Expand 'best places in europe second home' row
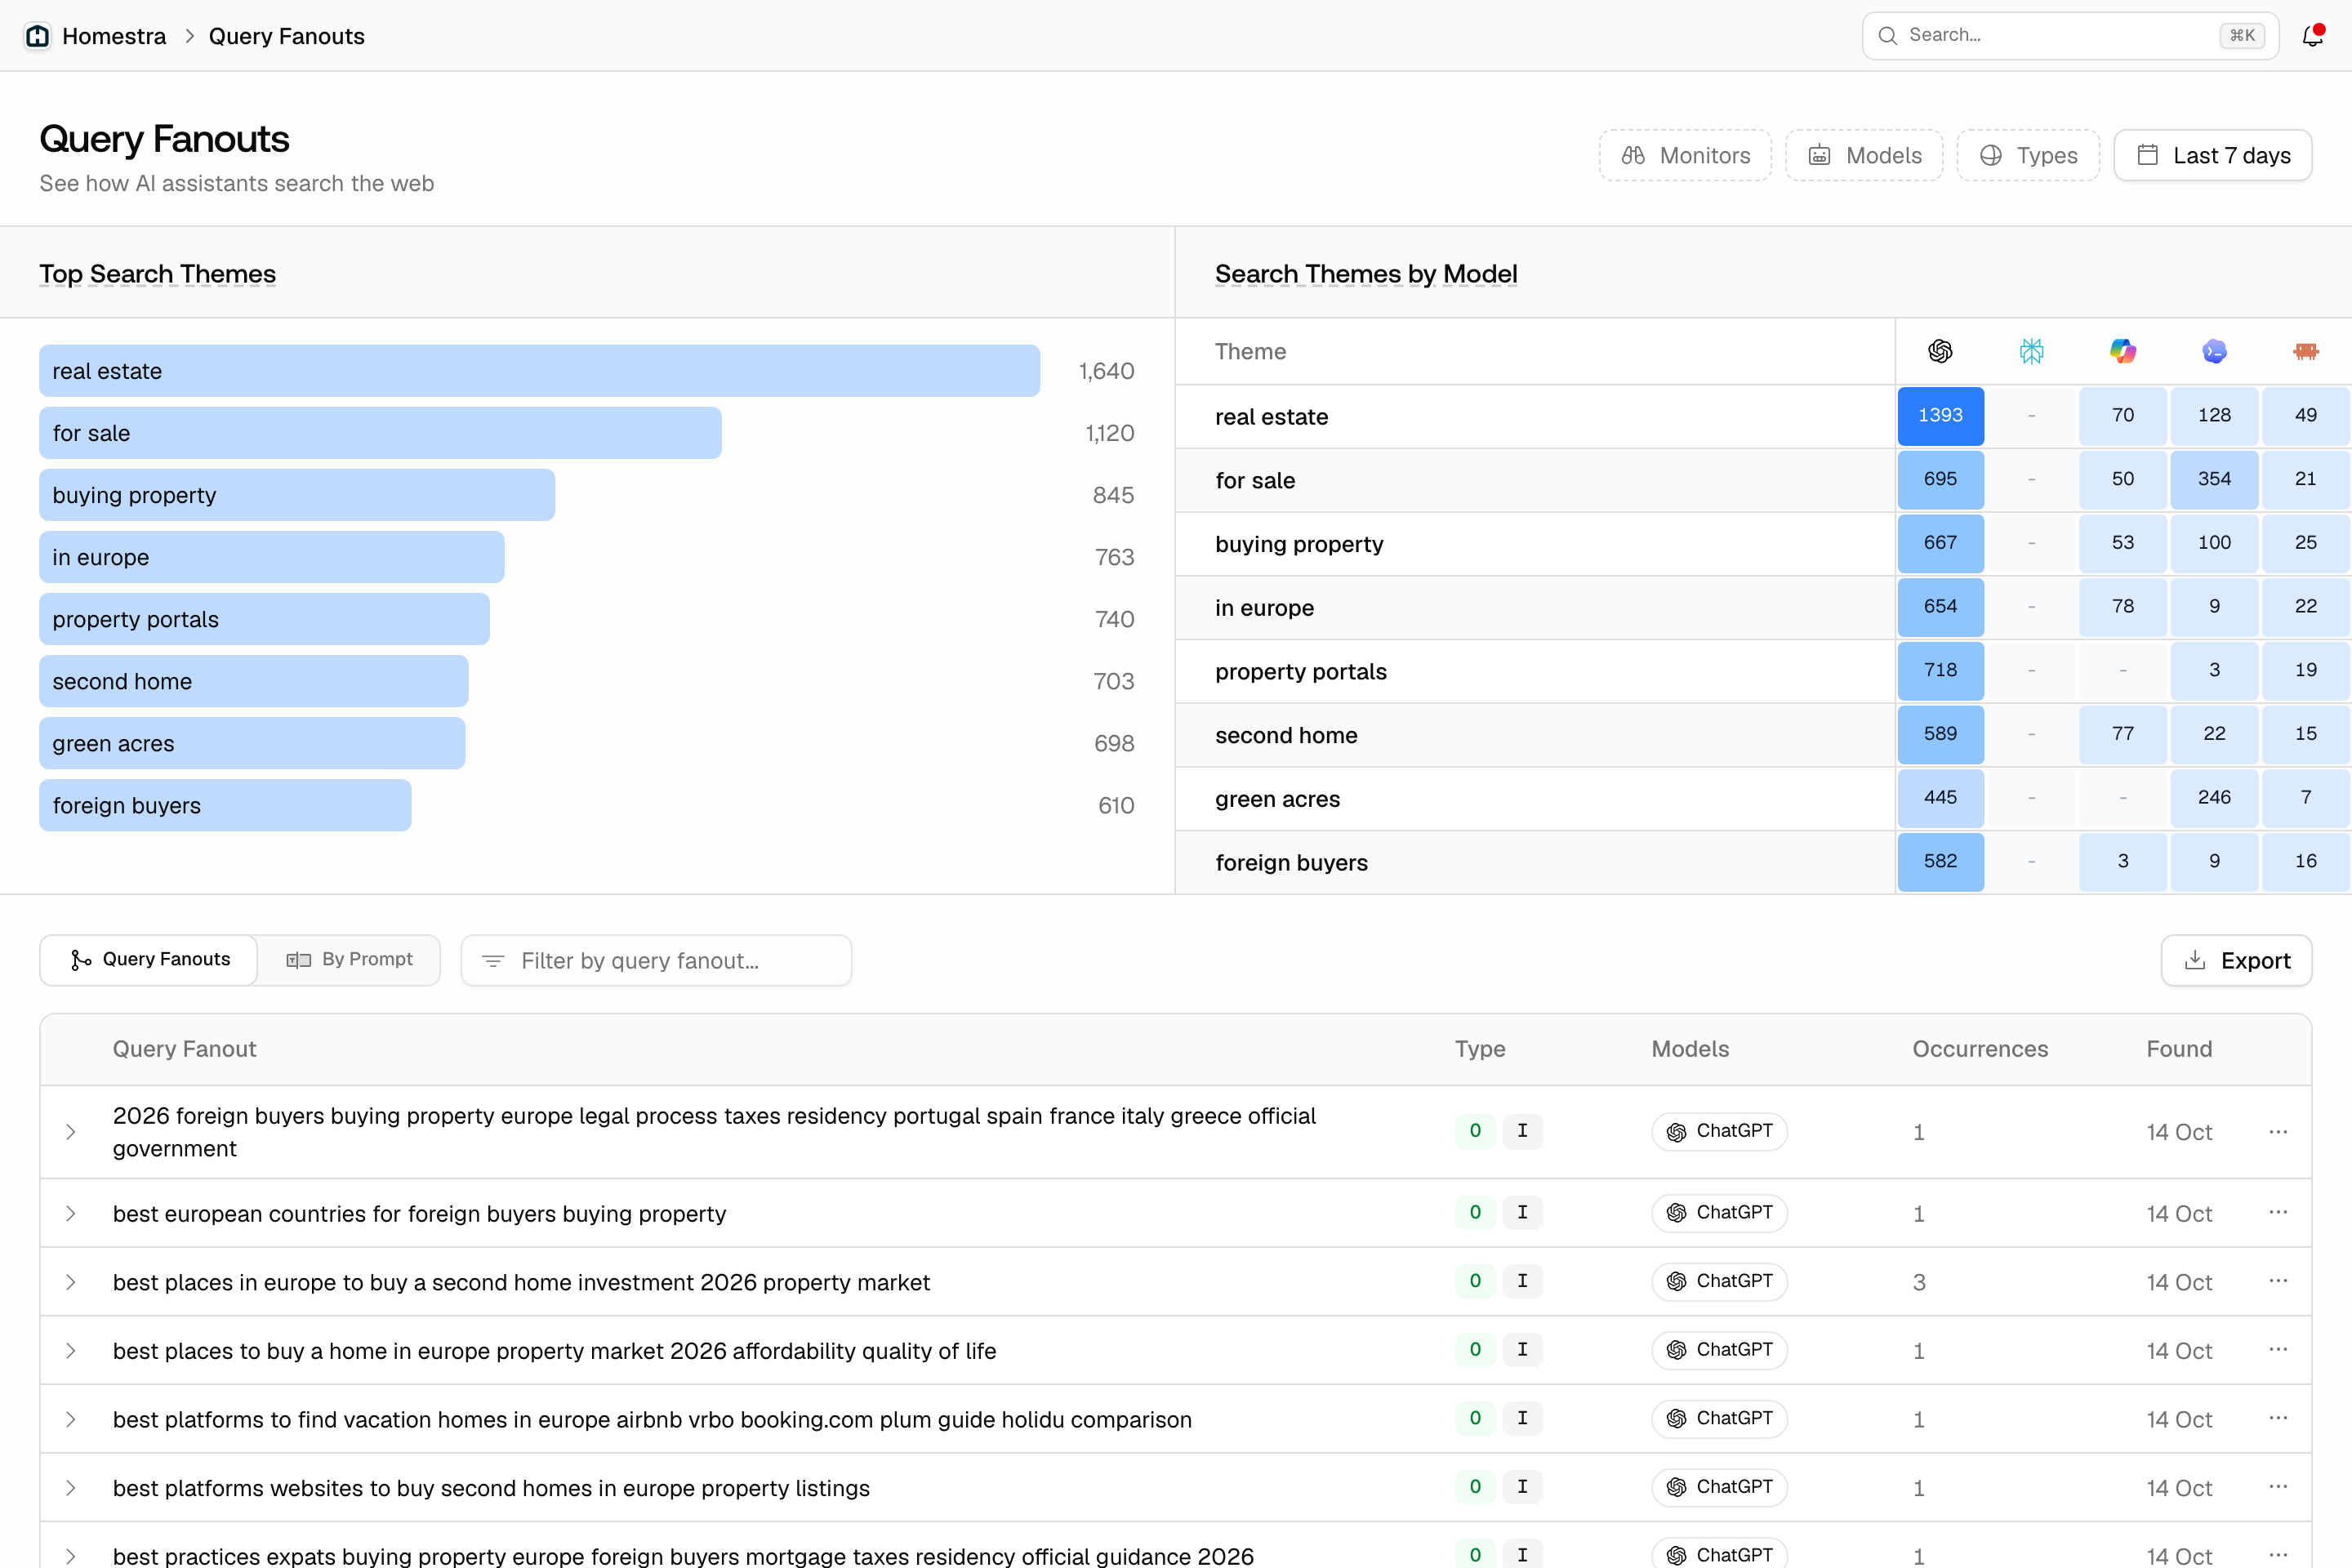 [x=71, y=1282]
